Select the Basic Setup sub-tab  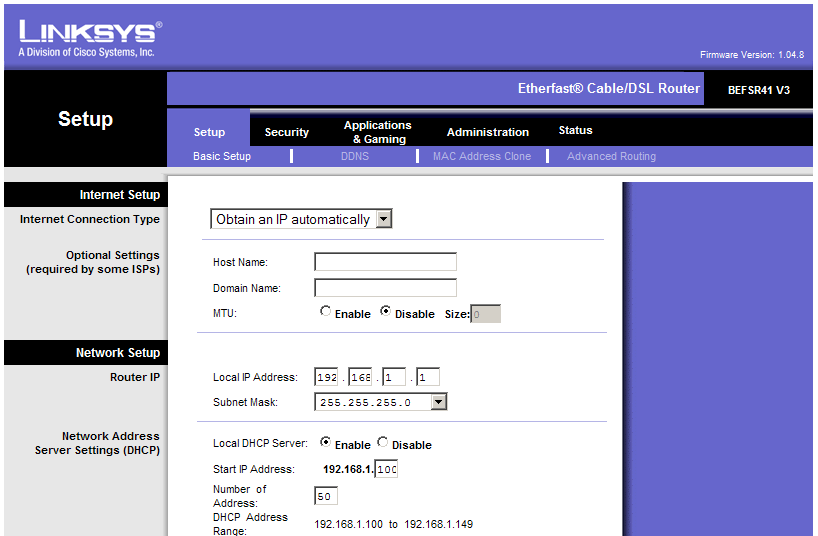[222, 156]
